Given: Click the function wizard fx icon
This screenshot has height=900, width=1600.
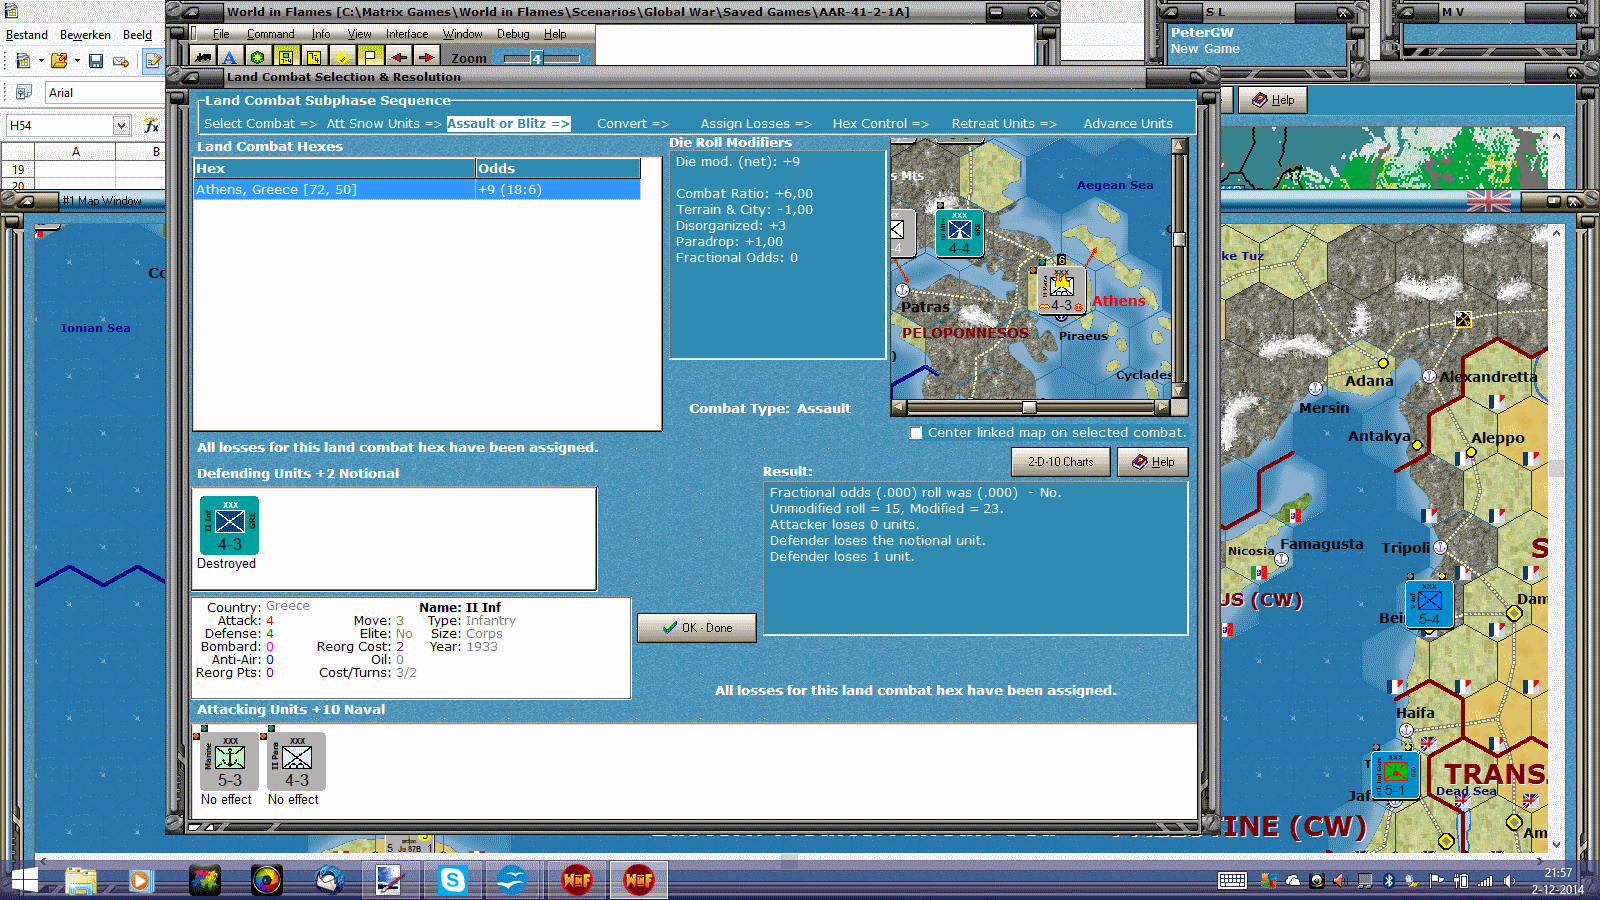Looking at the screenshot, I should pyautogui.click(x=151, y=125).
